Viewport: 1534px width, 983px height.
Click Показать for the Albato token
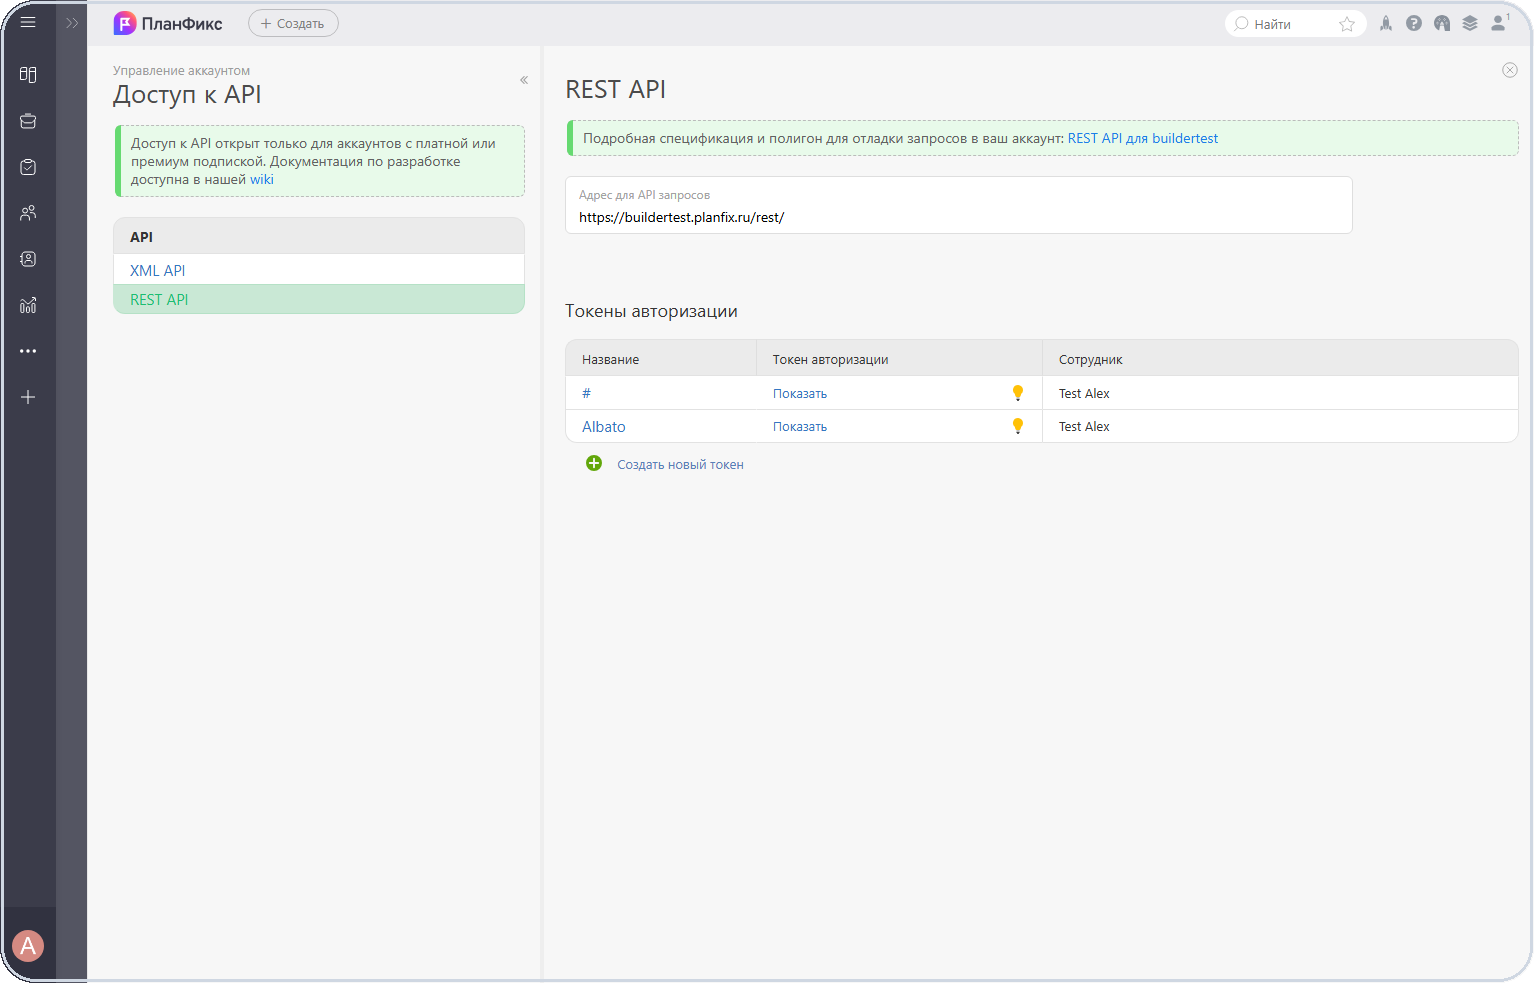tap(800, 427)
